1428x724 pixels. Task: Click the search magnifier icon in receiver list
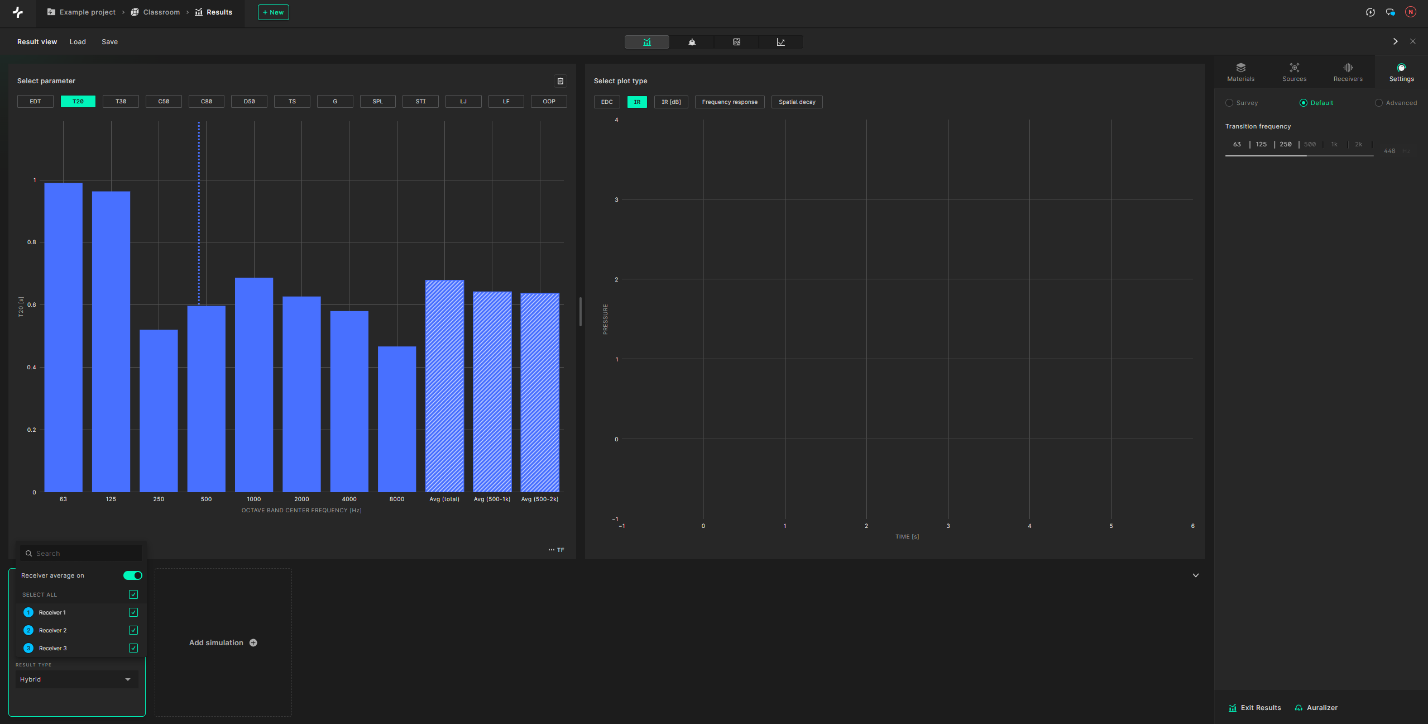(30, 553)
